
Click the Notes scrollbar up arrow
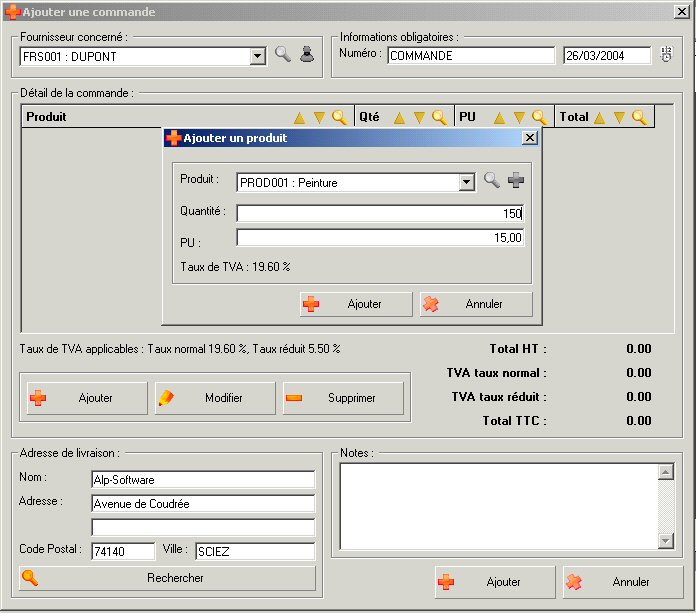tap(665, 472)
